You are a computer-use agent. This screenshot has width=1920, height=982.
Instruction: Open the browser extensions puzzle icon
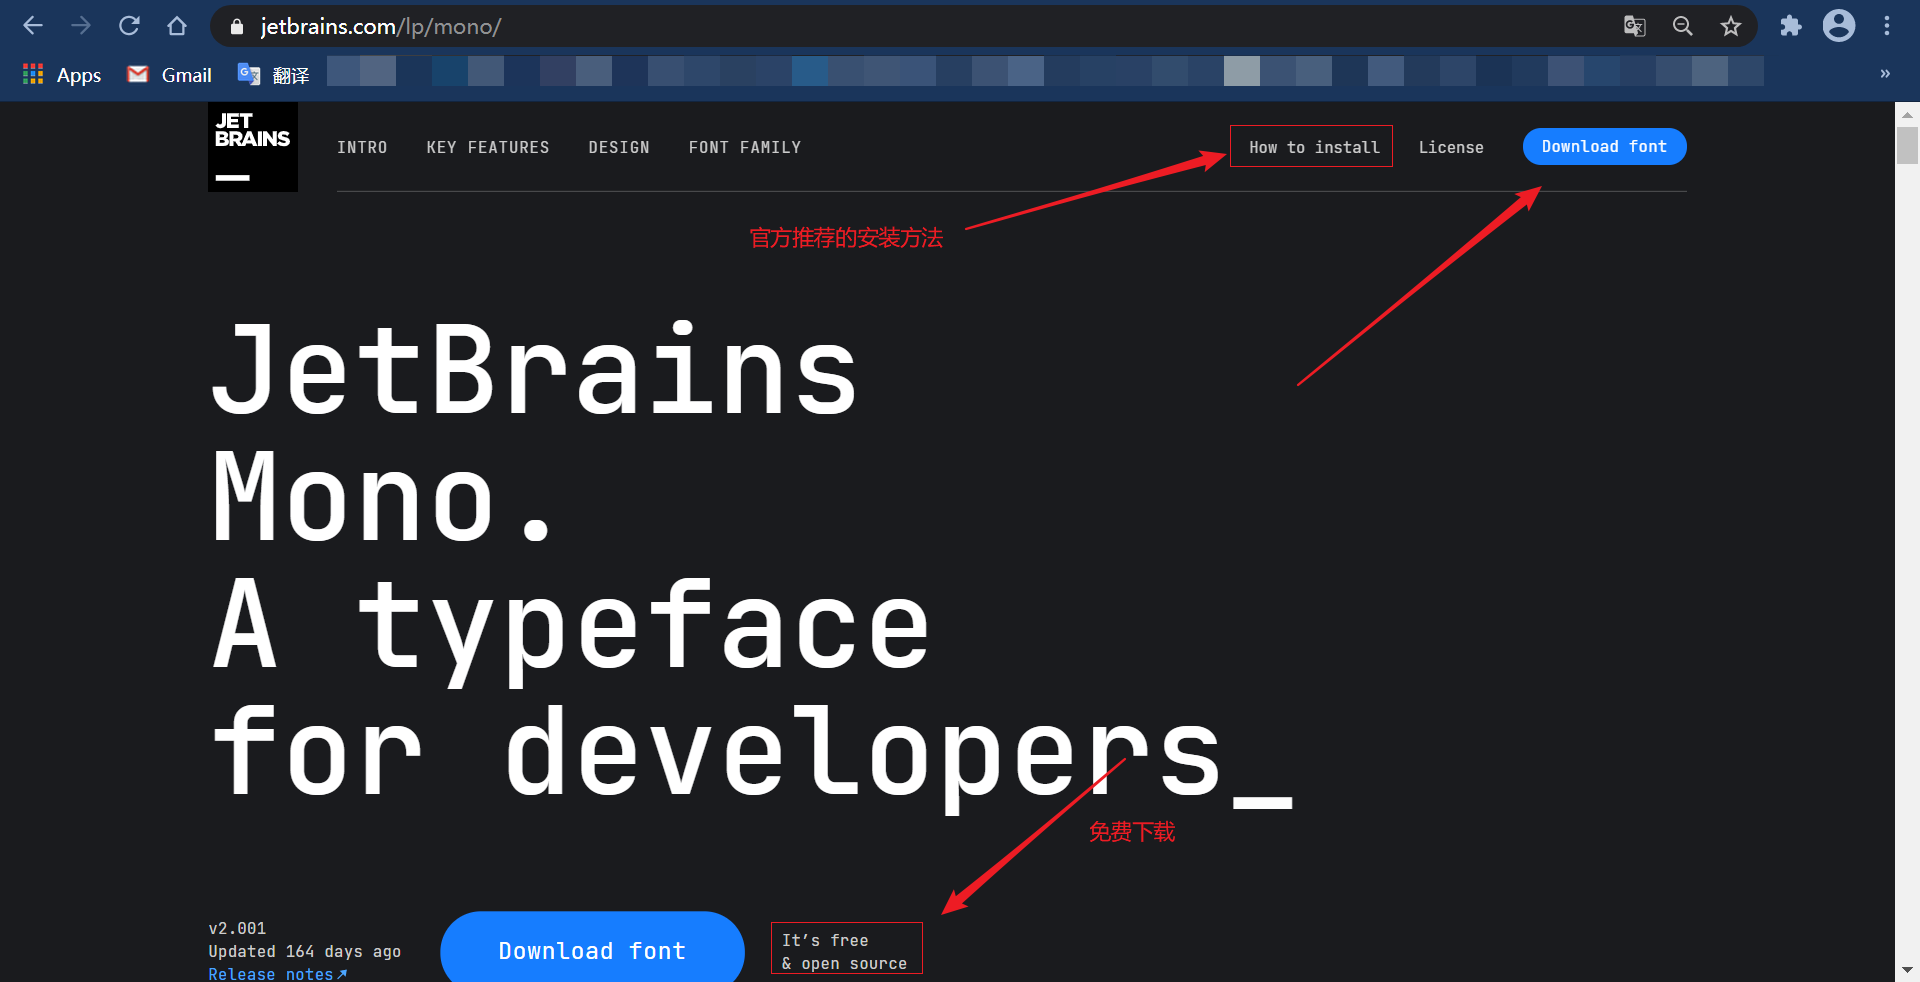point(1790,26)
